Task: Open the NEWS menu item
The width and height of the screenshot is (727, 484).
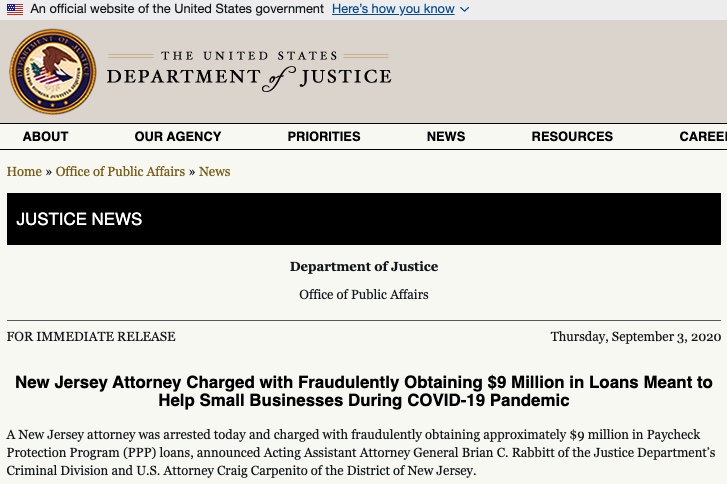Action: click(x=446, y=136)
